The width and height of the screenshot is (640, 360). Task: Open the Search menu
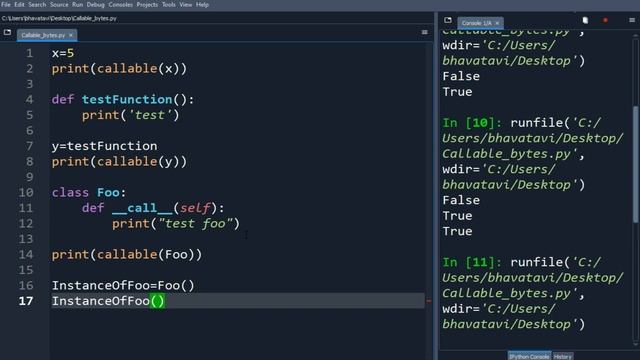[x=37, y=5]
